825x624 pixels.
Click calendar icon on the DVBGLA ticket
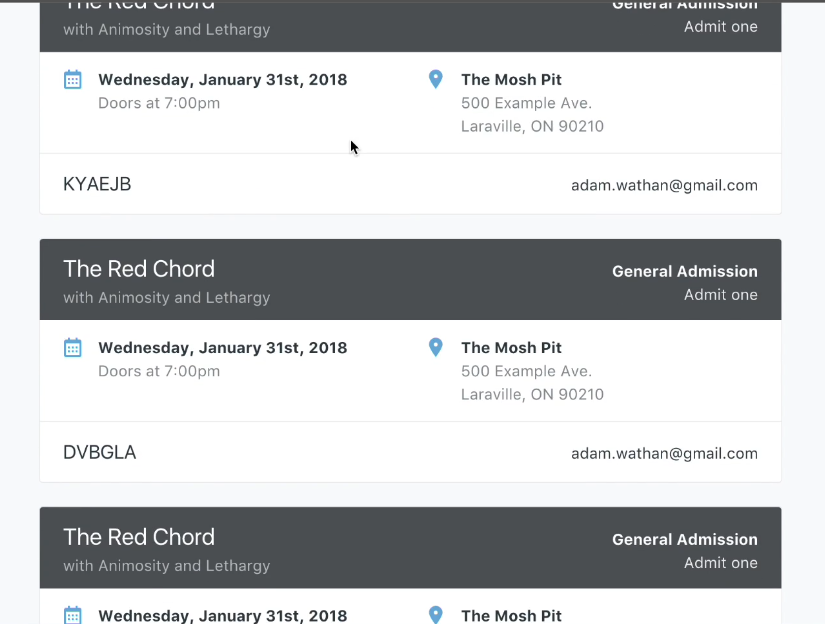(x=73, y=347)
